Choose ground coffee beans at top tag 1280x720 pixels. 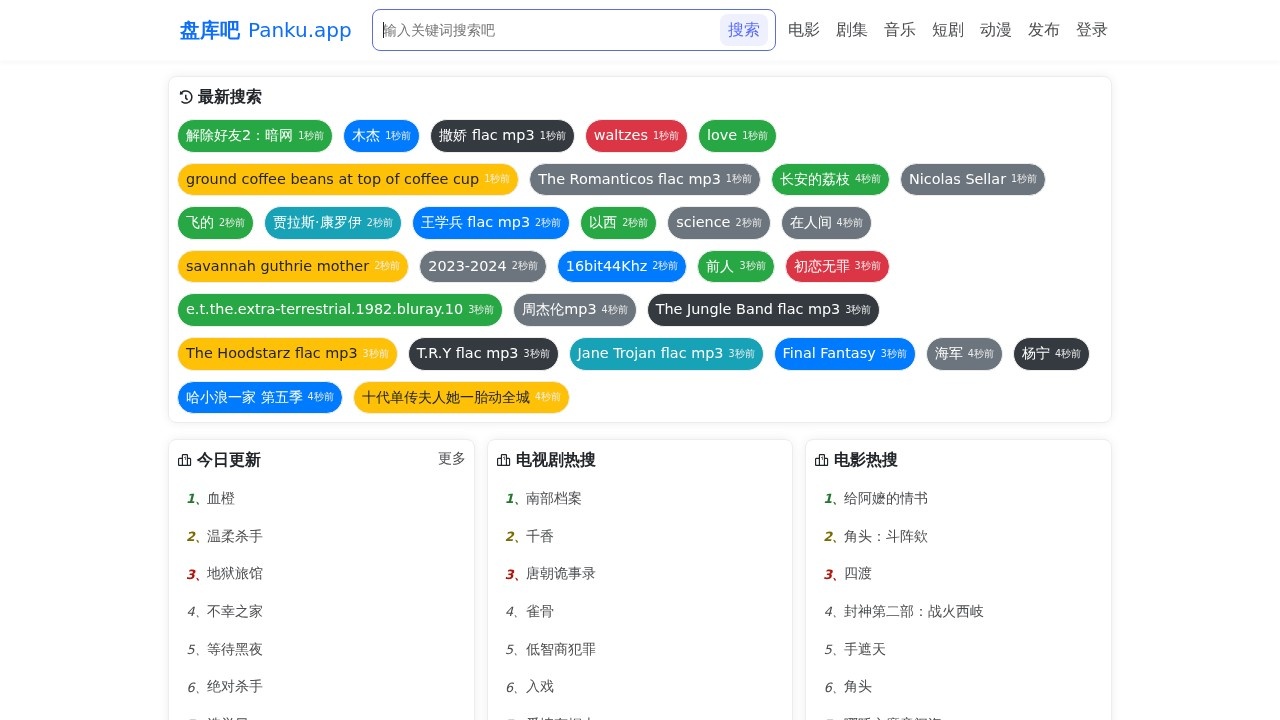(348, 180)
